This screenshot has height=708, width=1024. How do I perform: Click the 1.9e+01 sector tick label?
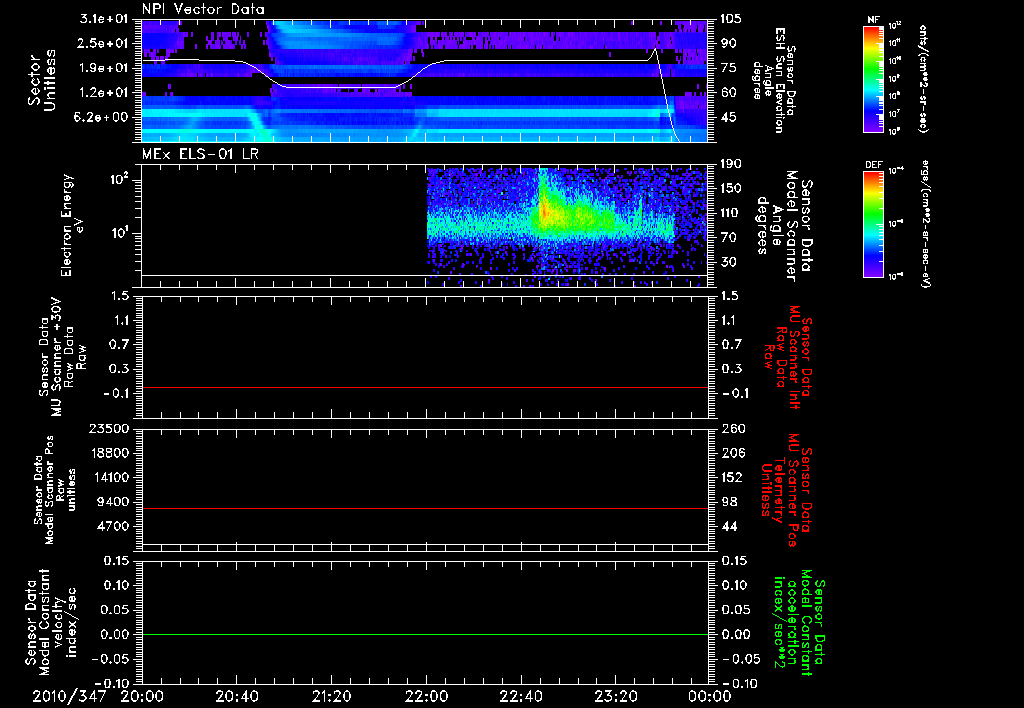[104, 68]
